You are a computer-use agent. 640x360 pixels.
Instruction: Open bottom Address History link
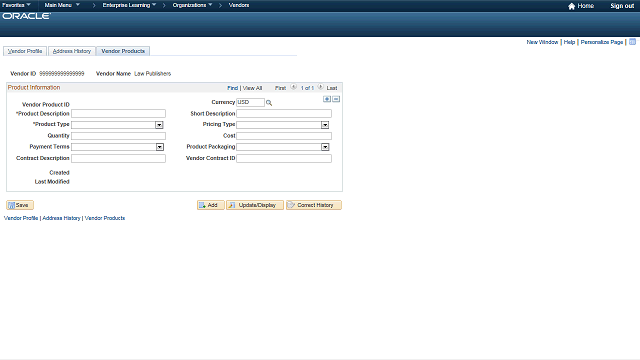(x=61, y=218)
